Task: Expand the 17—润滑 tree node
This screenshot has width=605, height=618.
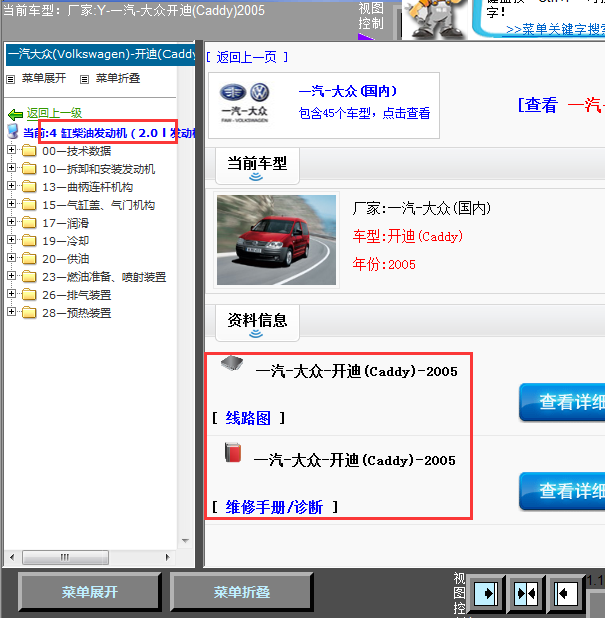Action: coord(11,222)
